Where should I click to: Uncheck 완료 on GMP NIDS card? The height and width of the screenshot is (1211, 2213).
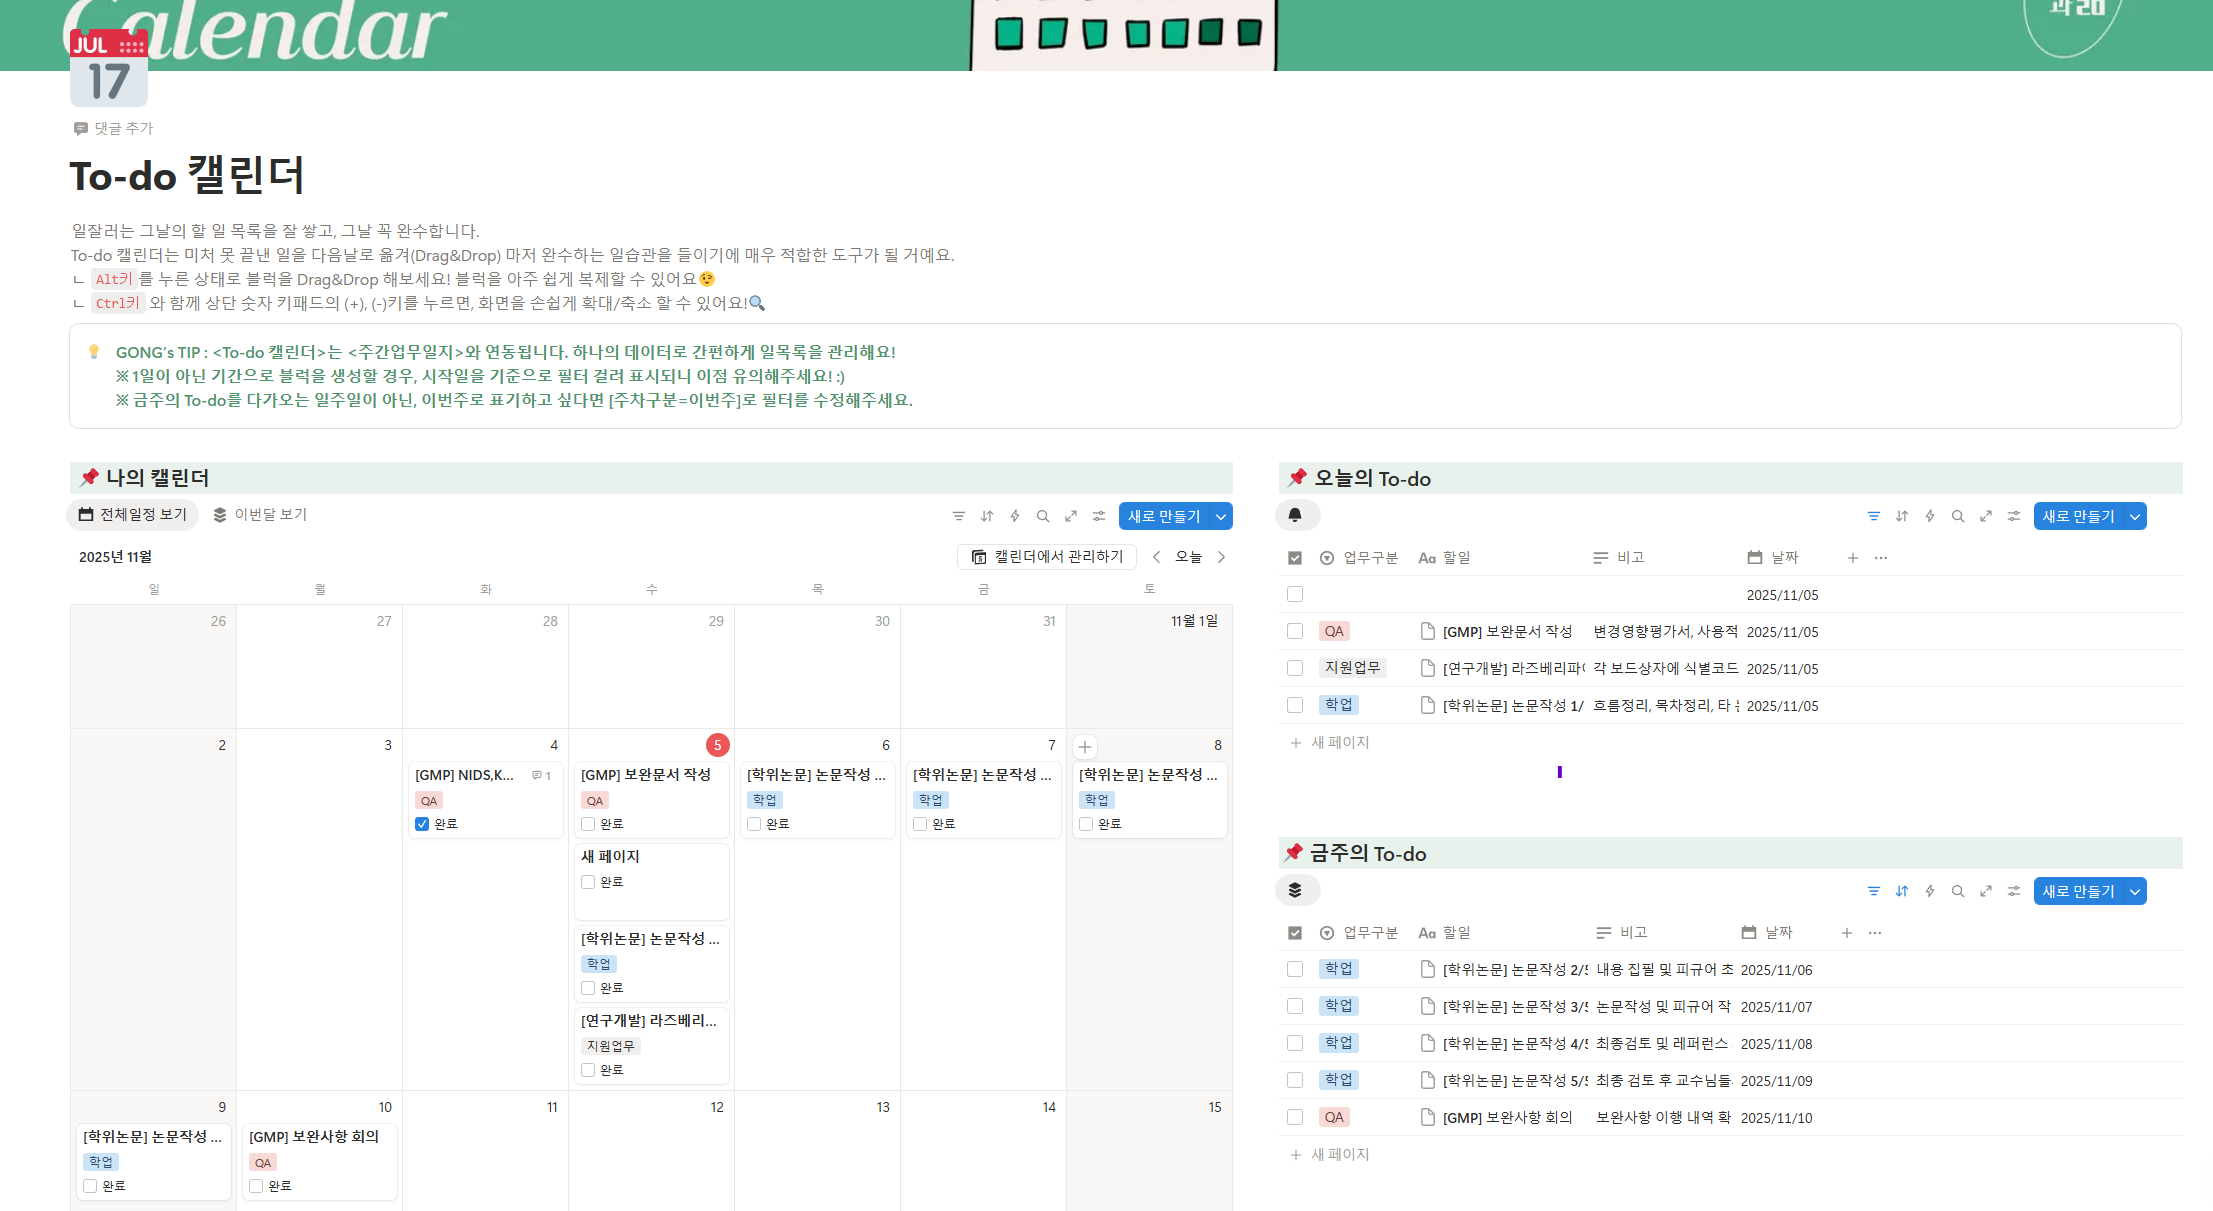click(x=422, y=824)
